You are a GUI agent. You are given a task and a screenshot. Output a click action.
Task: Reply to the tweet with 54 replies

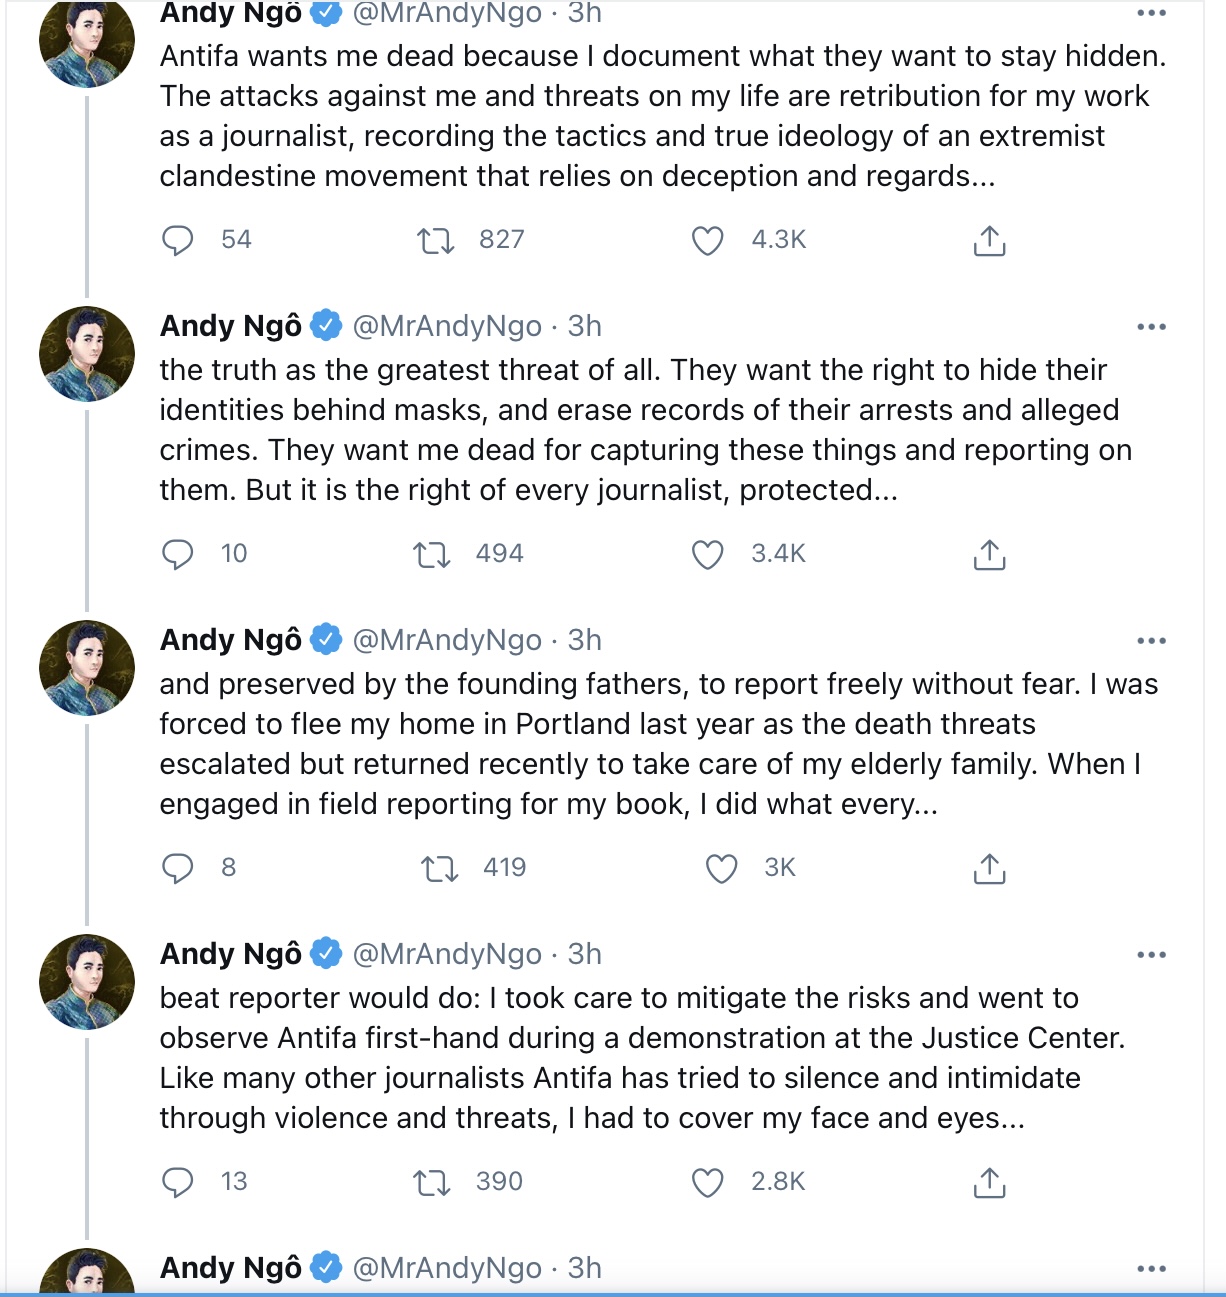click(x=178, y=240)
